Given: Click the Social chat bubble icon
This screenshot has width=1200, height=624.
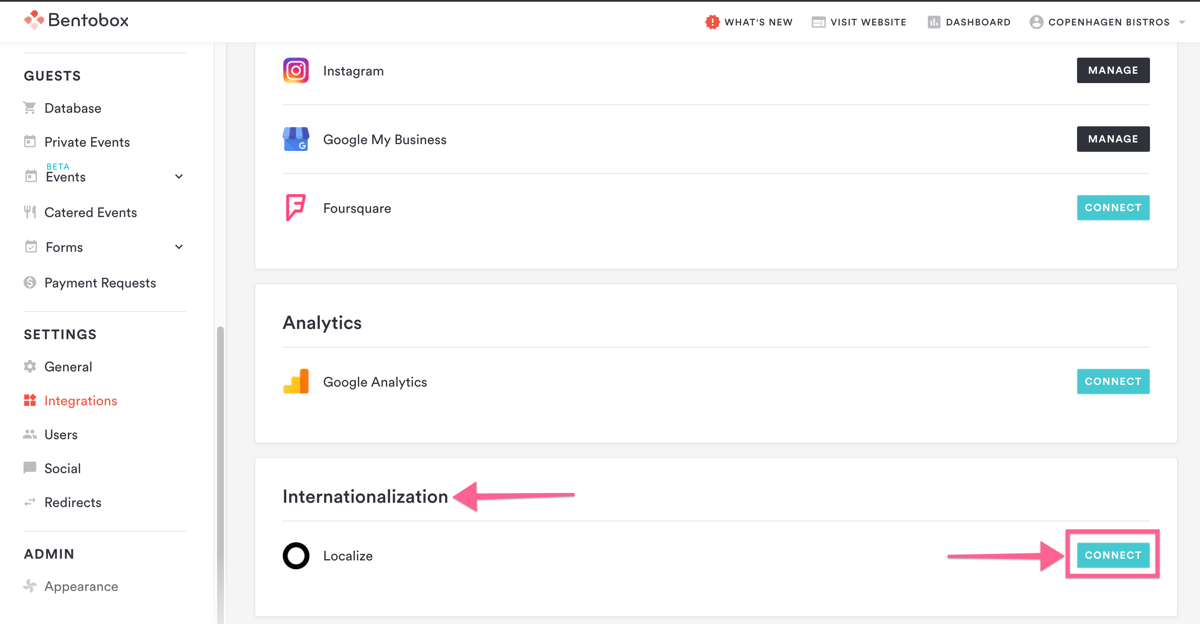Looking at the screenshot, I should click(x=30, y=468).
